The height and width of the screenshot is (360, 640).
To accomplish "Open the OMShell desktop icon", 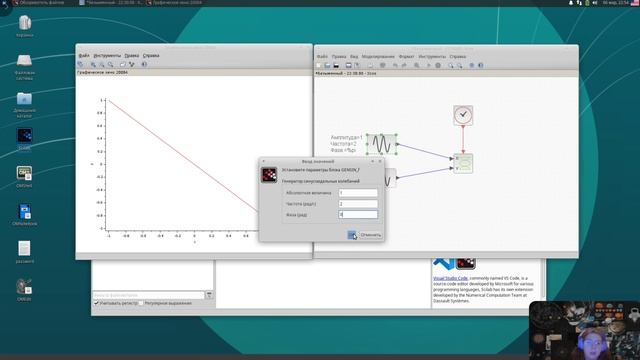I will [x=24, y=176].
